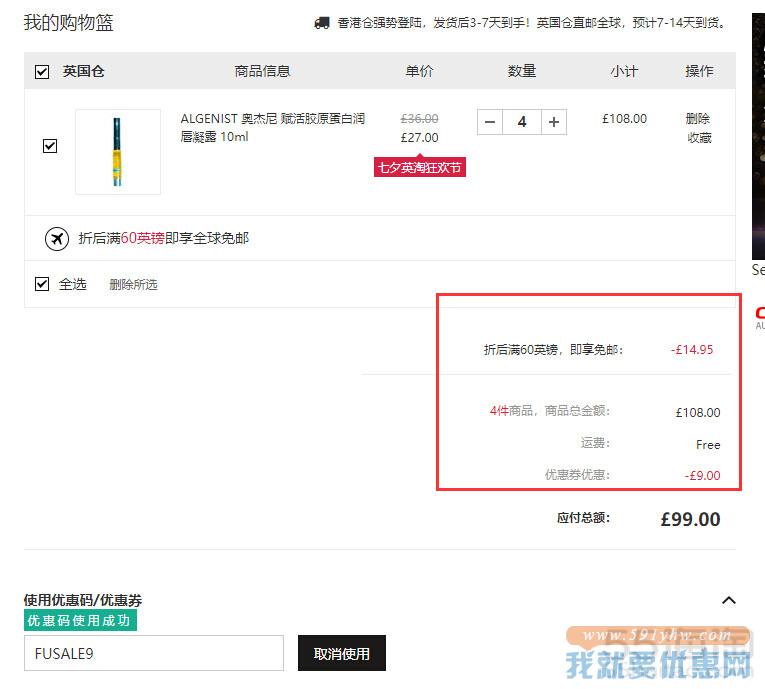The height and width of the screenshot is (689, 765).
Task: Toggle the 全选 select-all checkbox
Action: pos(42,284)
